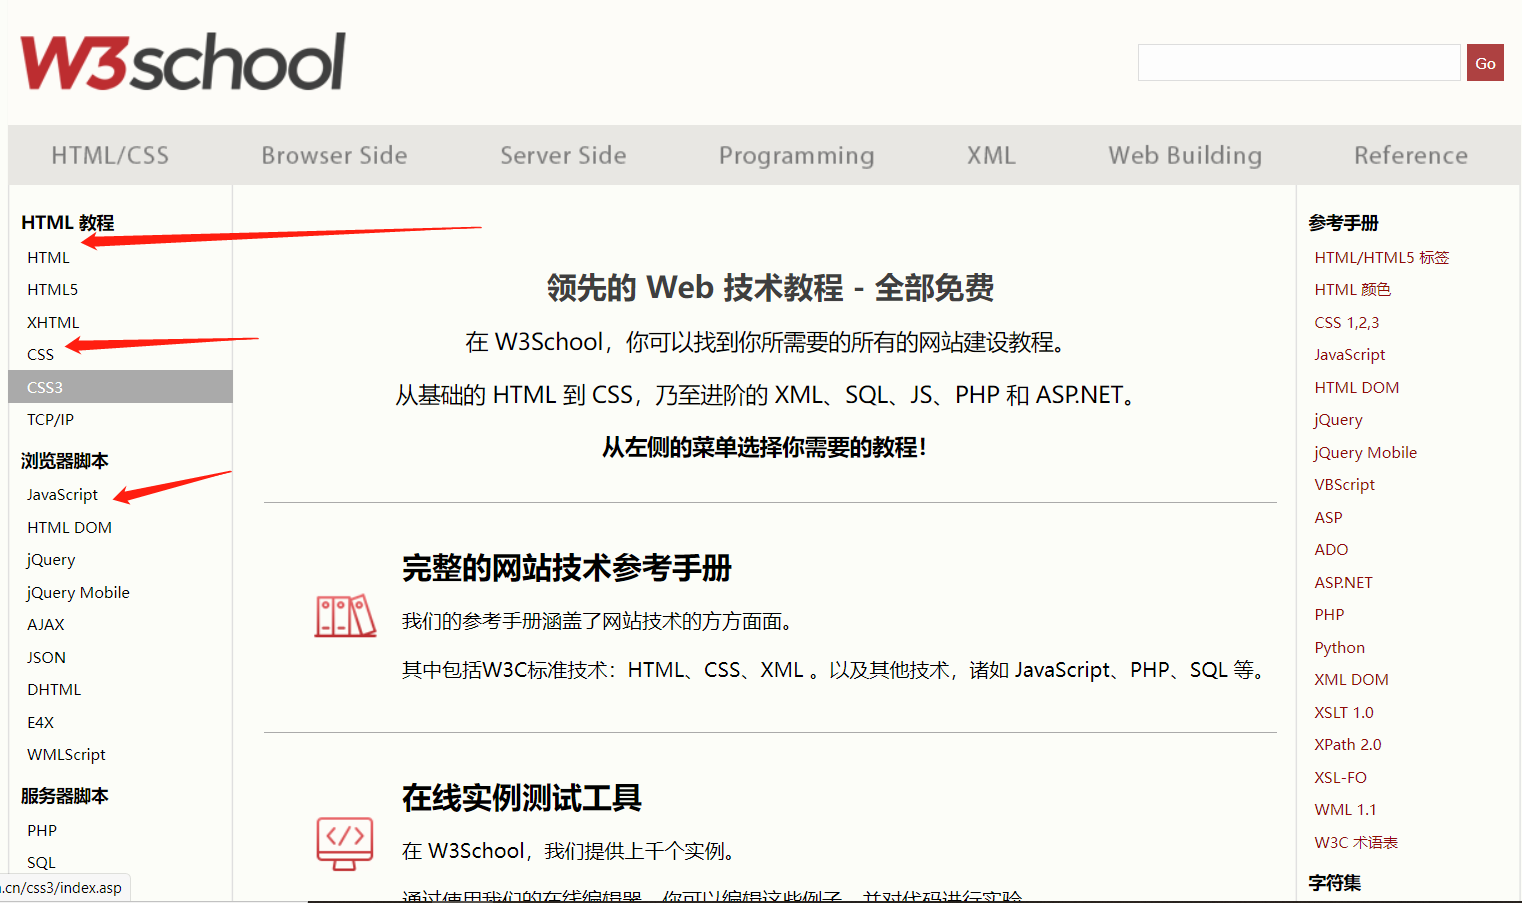Click the 领先的 Web 技术教程 headline
Screen dimensions: 1522x903
coord(770,288)
